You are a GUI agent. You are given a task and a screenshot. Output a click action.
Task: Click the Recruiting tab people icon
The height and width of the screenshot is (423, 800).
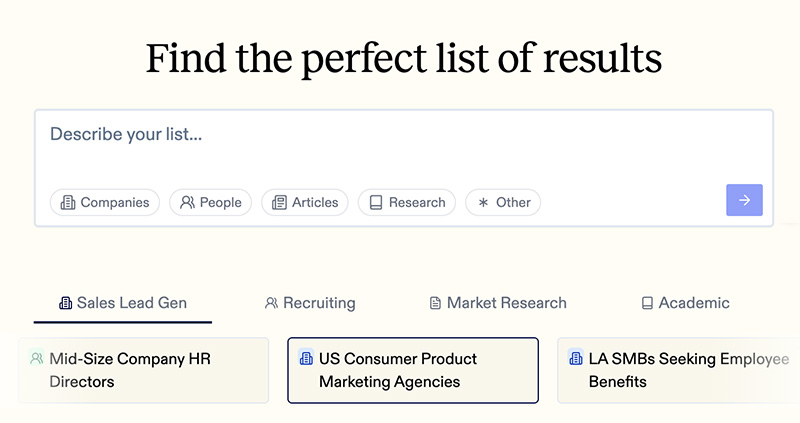point(271,303)
